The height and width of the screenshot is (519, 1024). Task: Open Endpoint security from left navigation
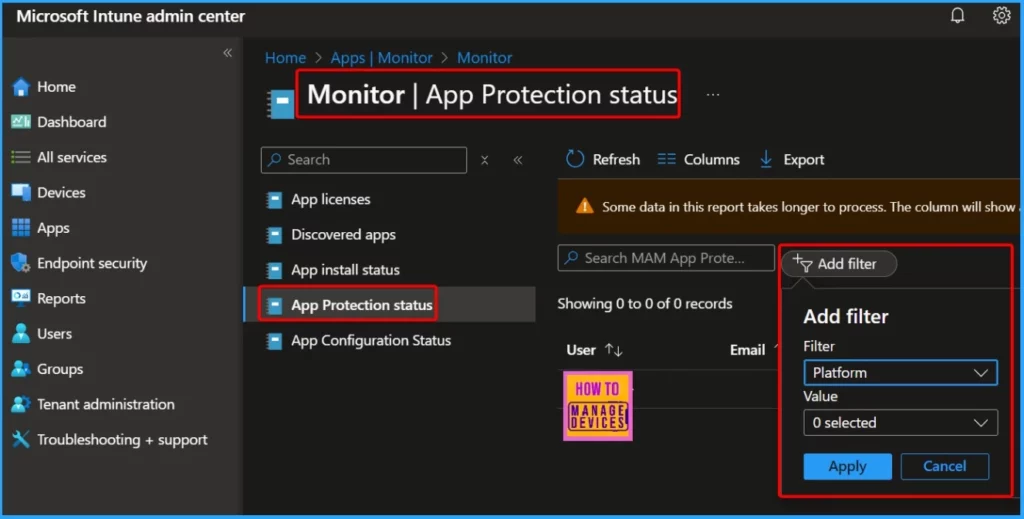(92, 263)
